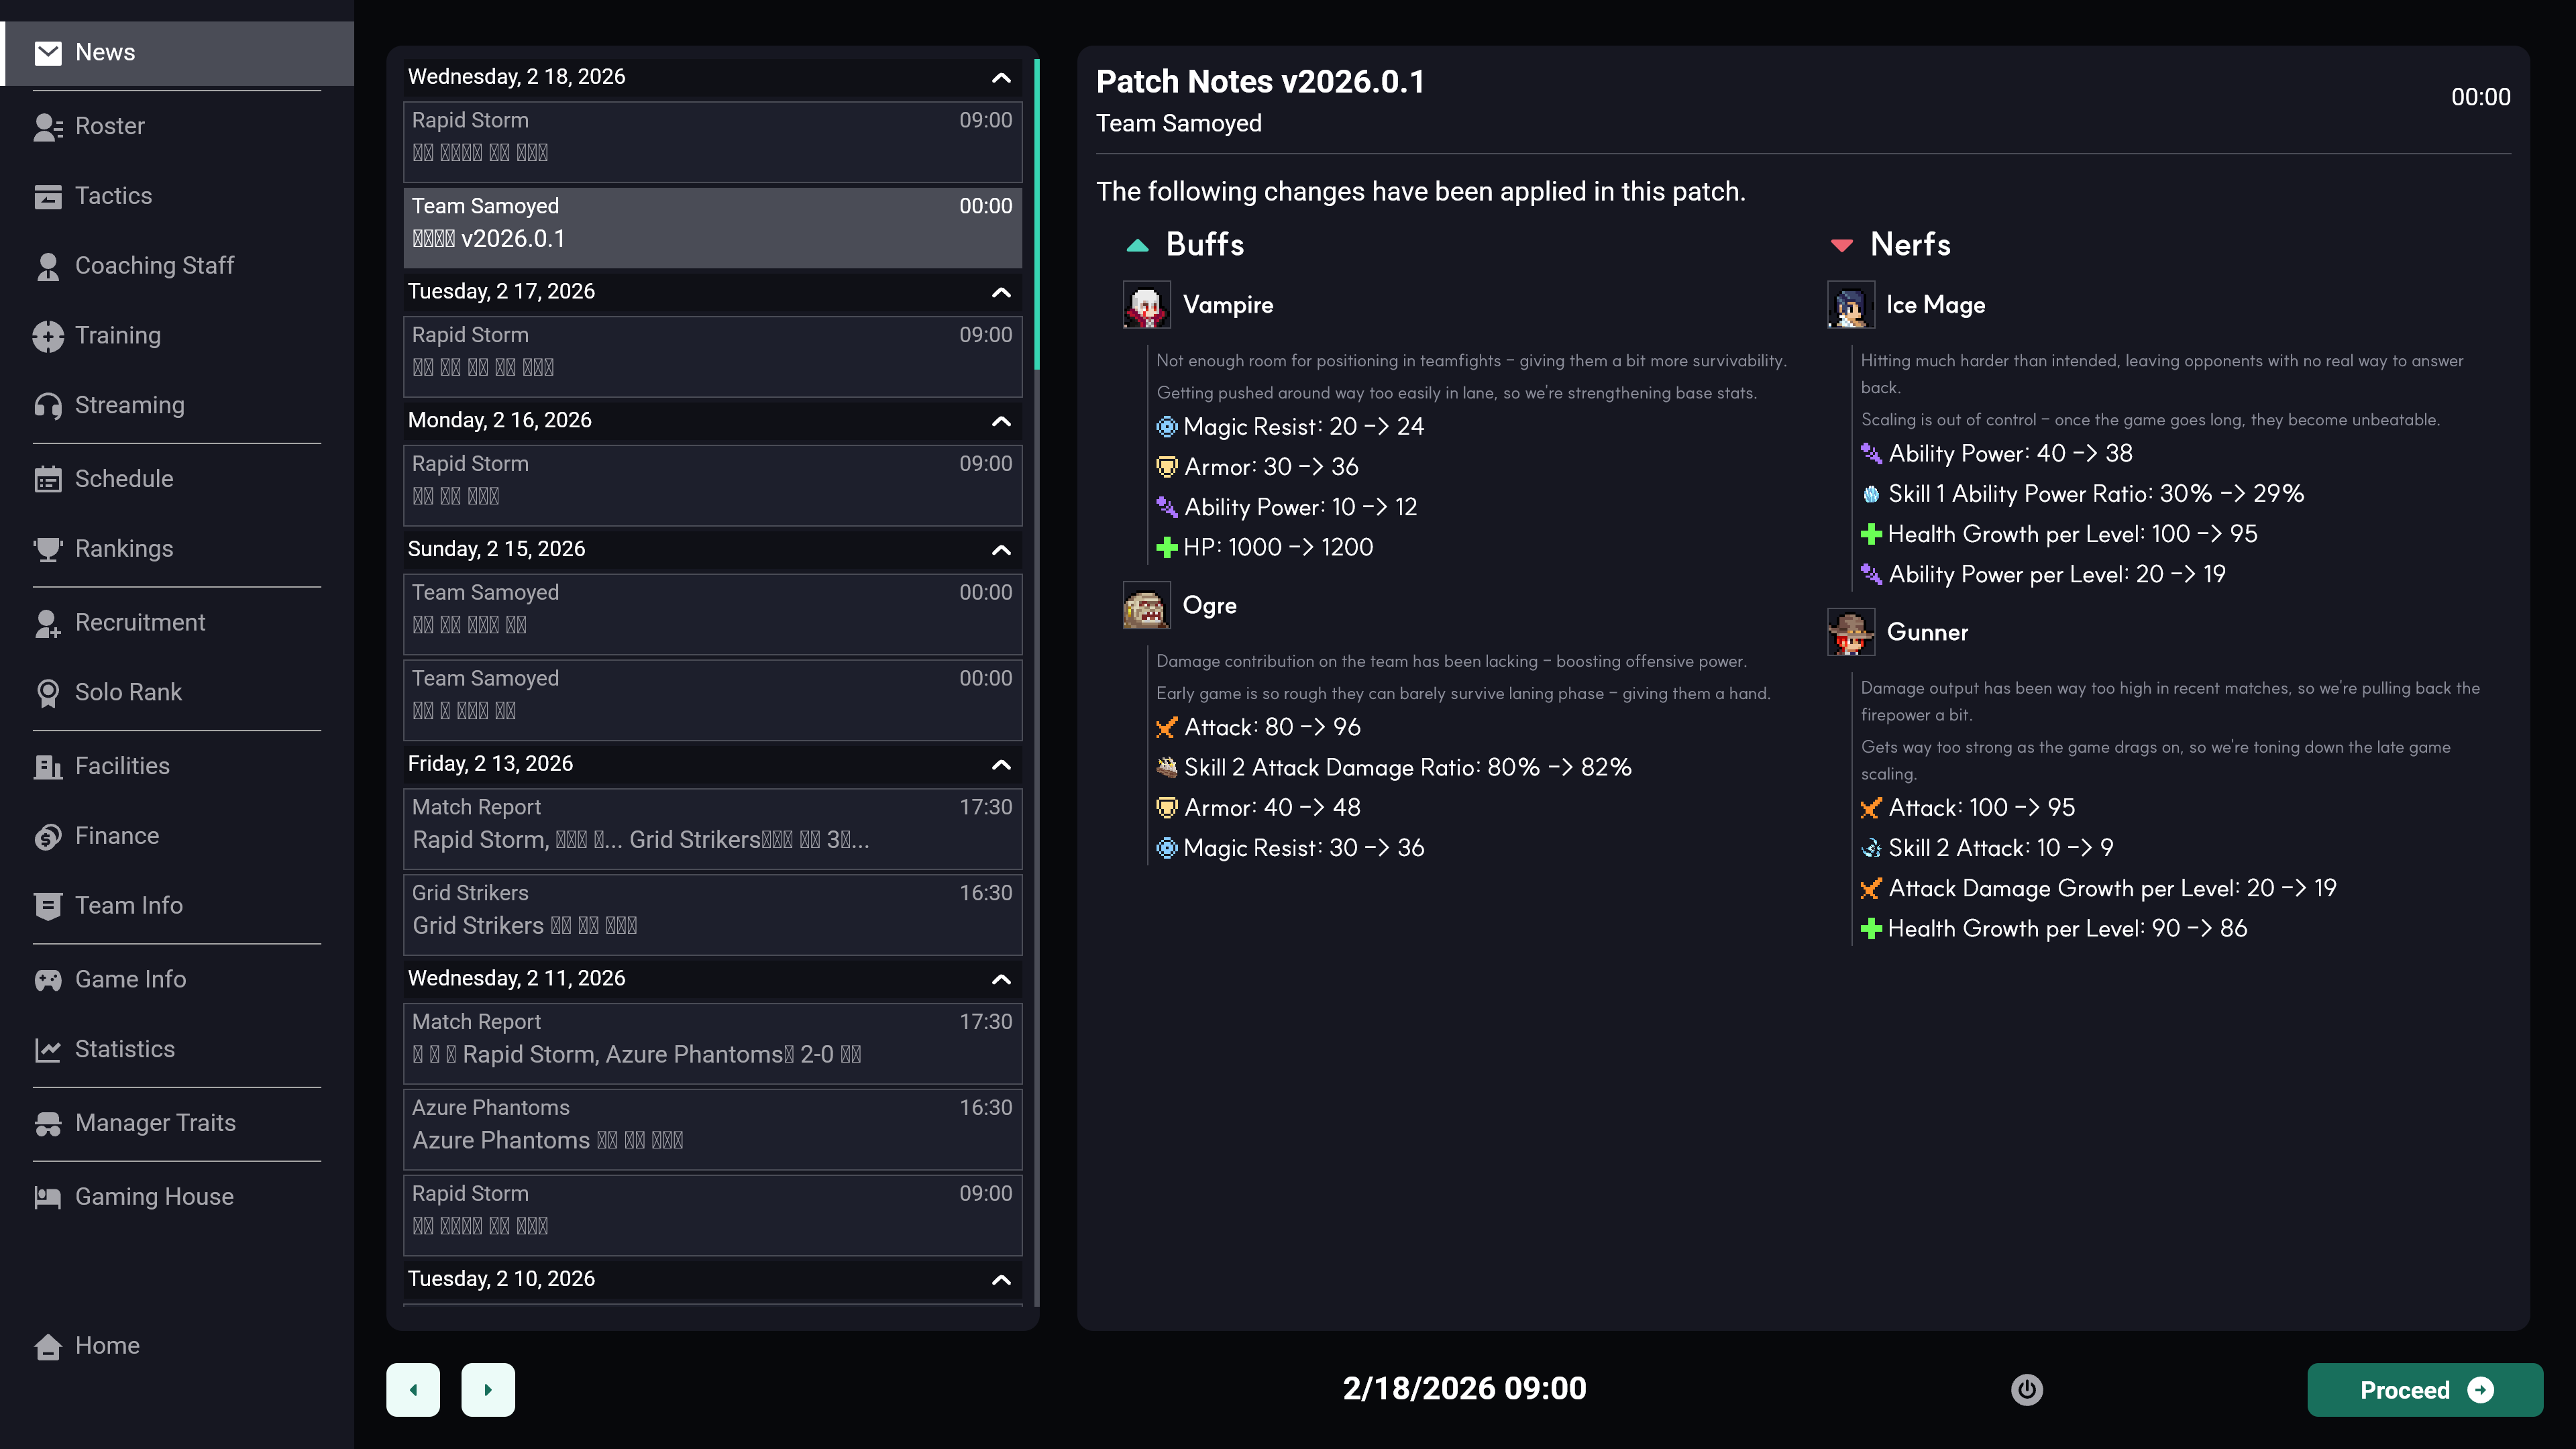The width and height of the screenshot is (2576, 1449).
Task: Collapse the Wednesday, 2 11, 2026 section
Action: pyautogui.click(x=1000, y=979)
